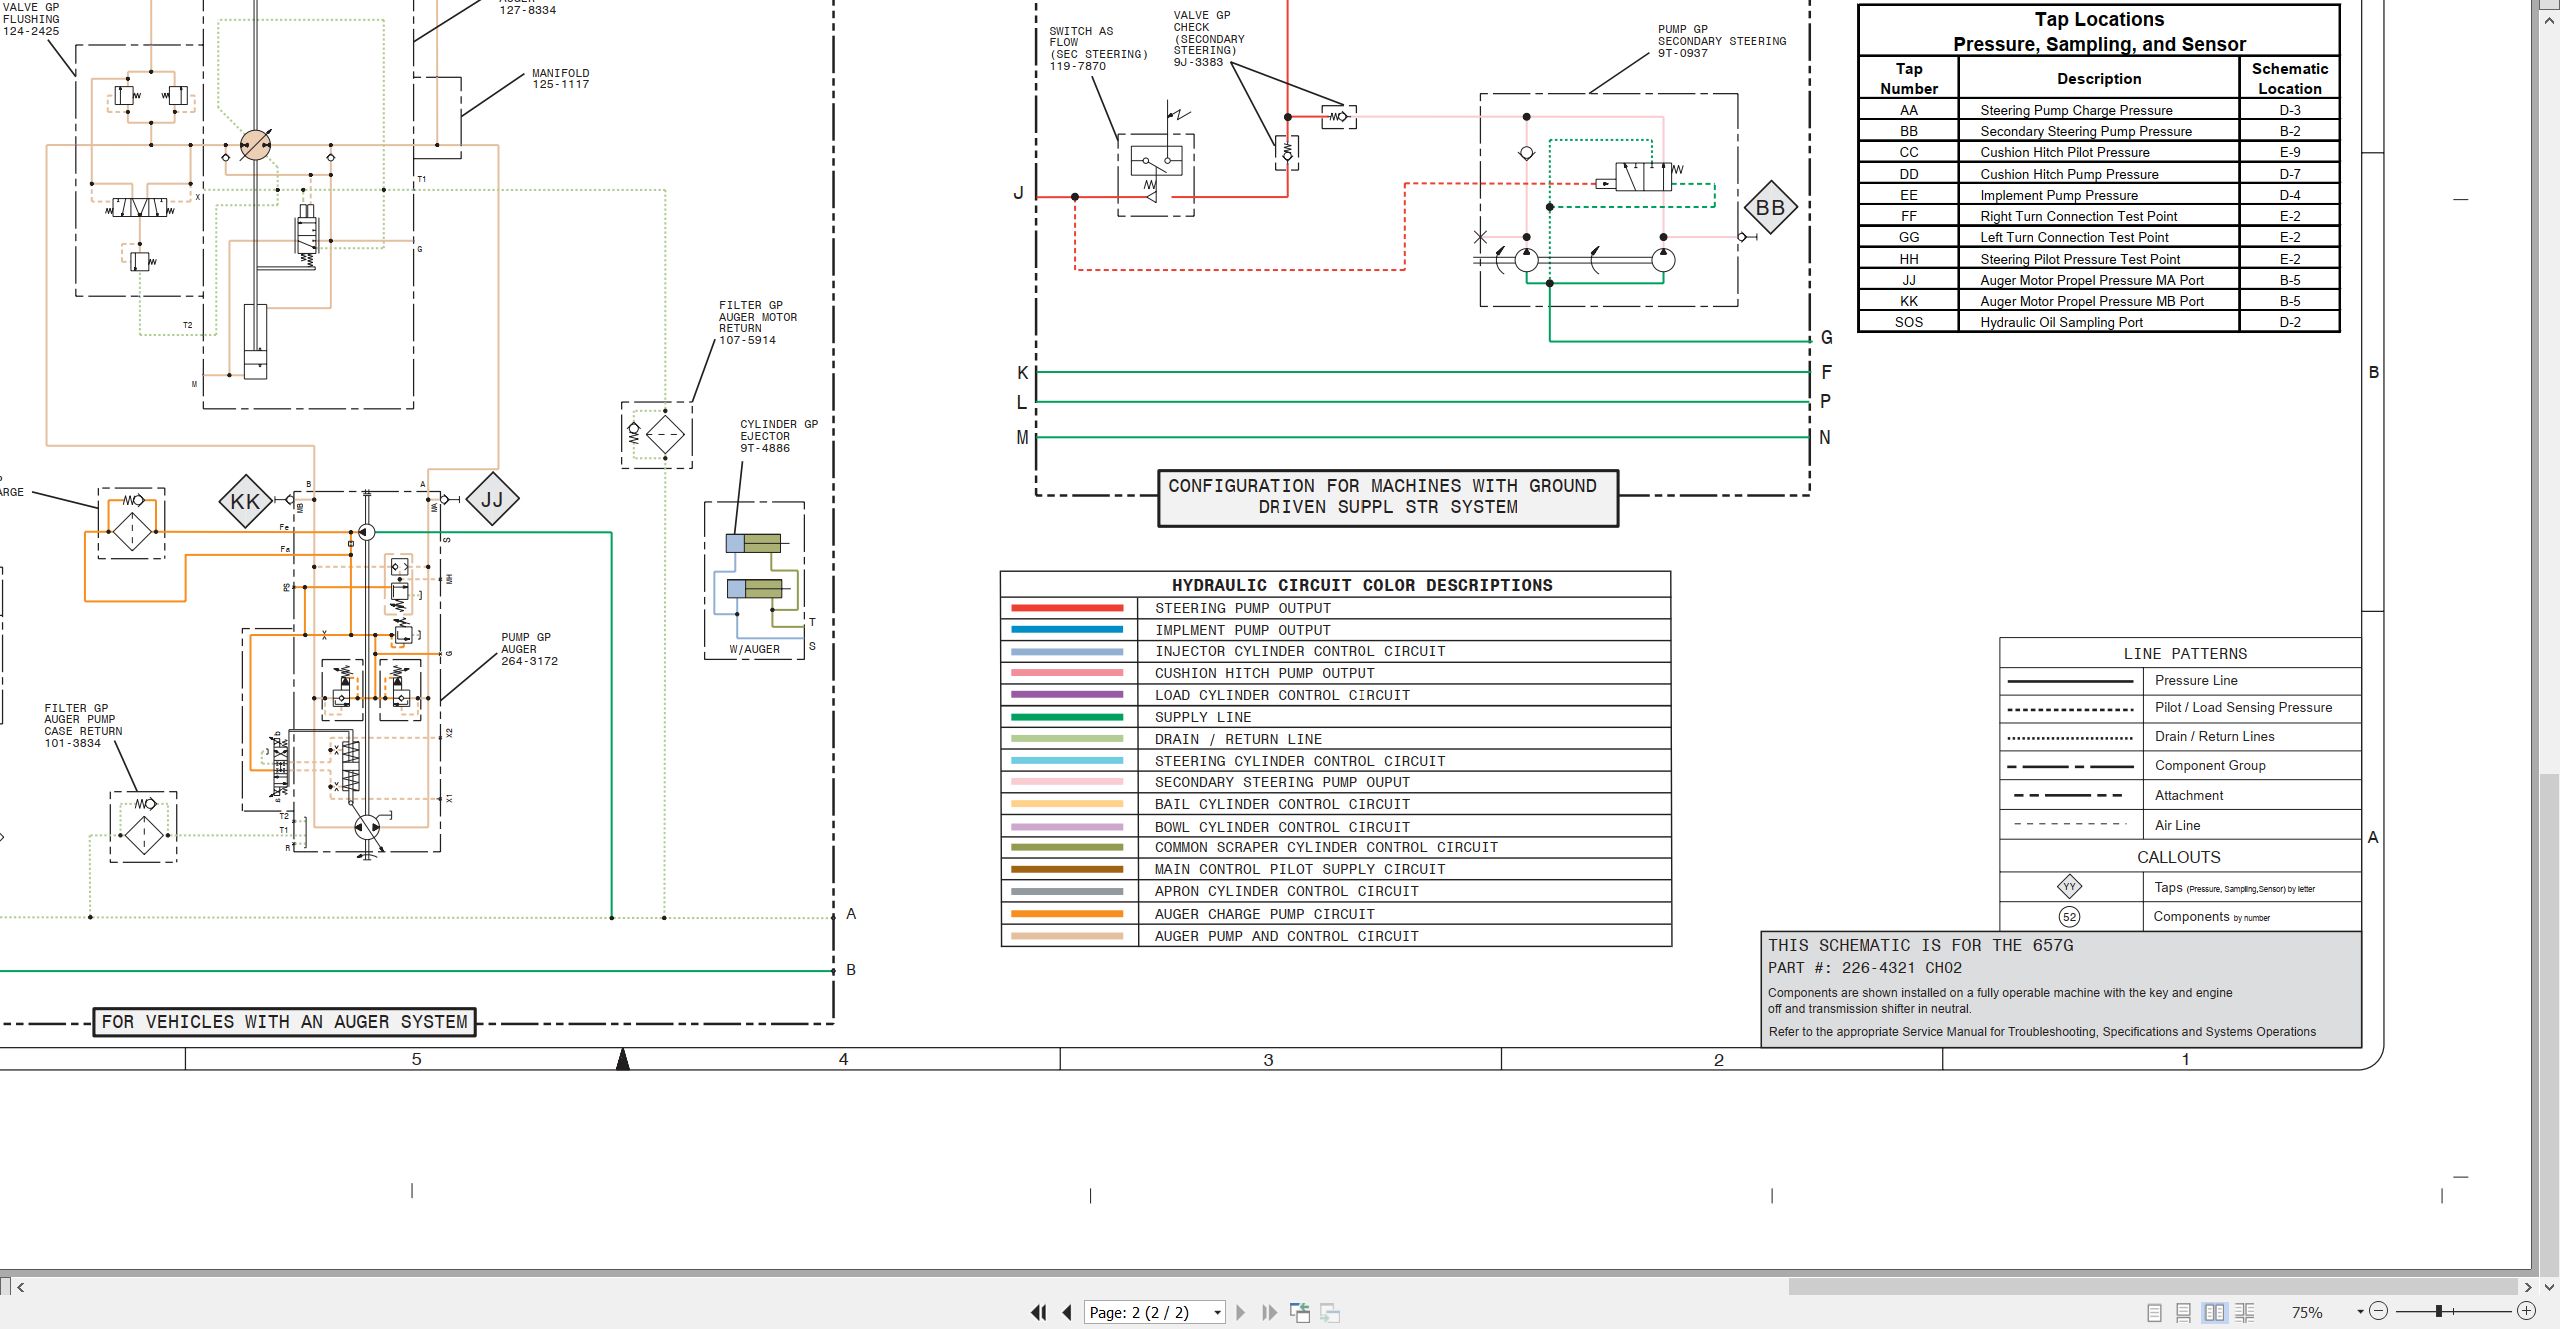
Task: Click 'FILTER GP AUGER PUMP CASE RETURN' label
Action: point(83,725)
